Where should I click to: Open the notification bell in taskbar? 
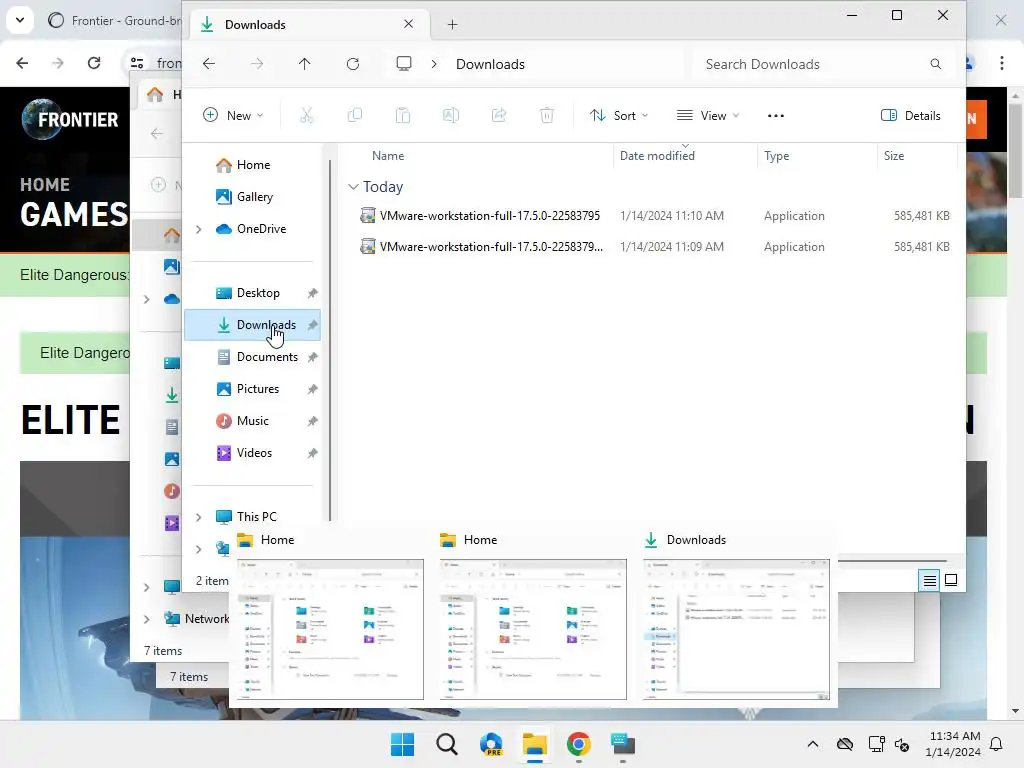(x=997, y=744)
